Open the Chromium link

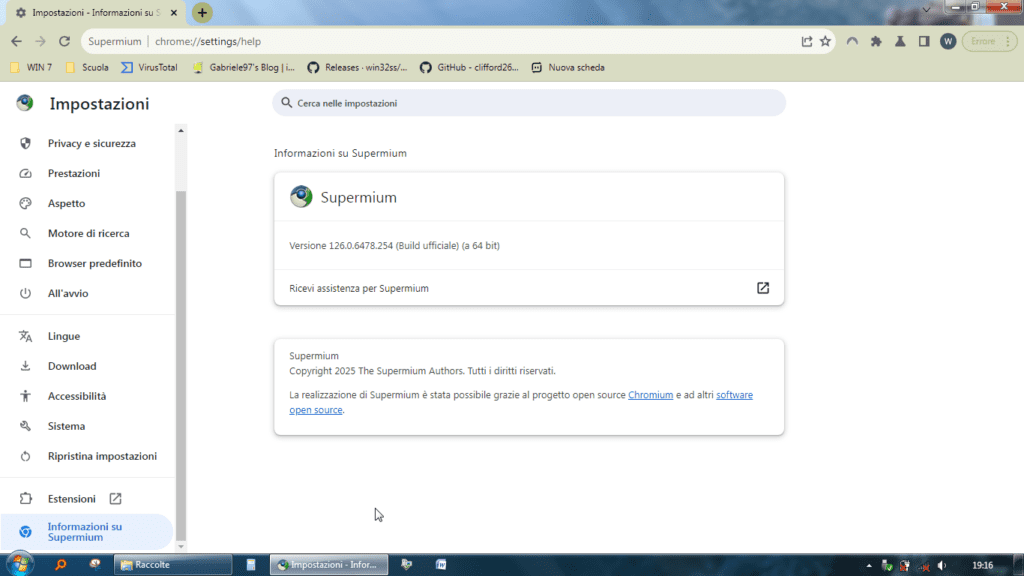[x=650, y=394]
